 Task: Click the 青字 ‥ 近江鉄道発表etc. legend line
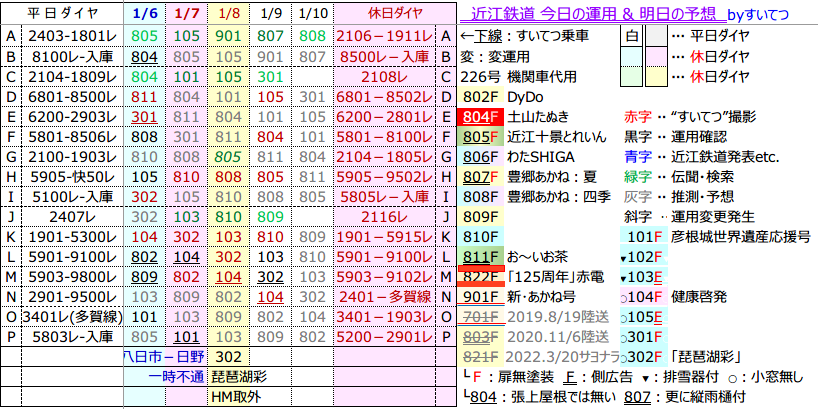tap(702, 158)
